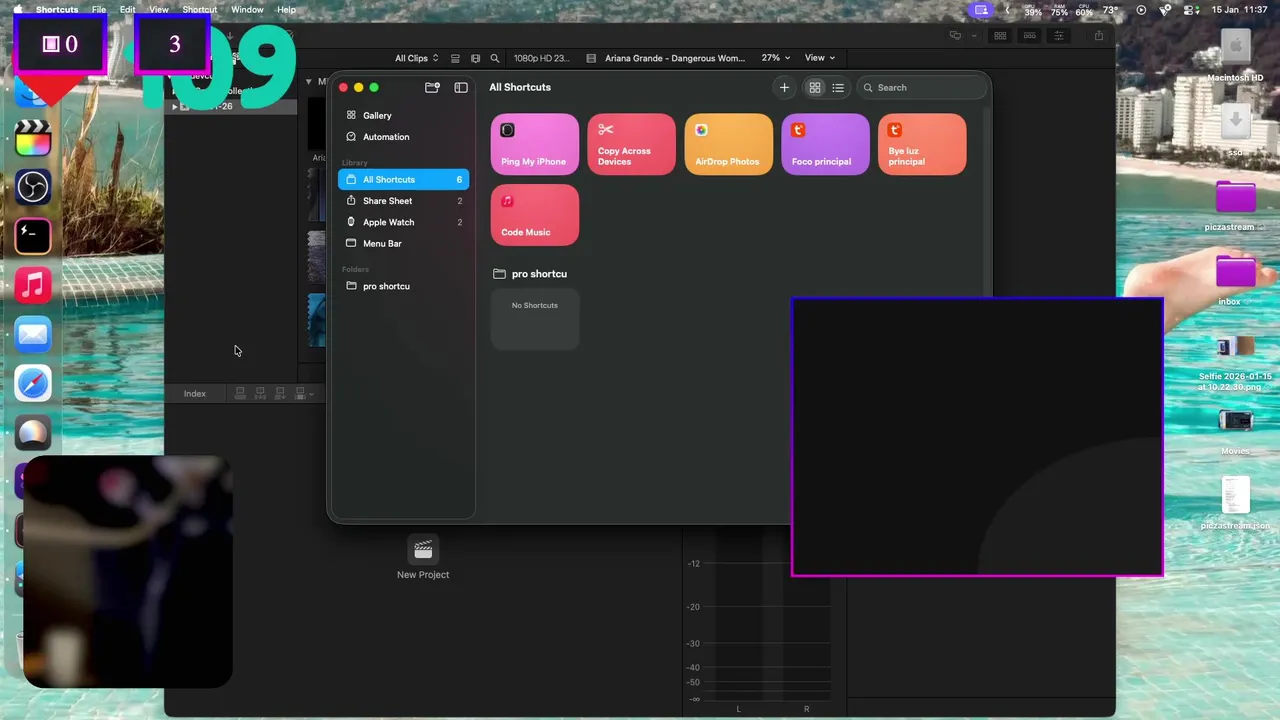
Task: Click the clip appearance icon beside All Clips
Action: (456, 58)
